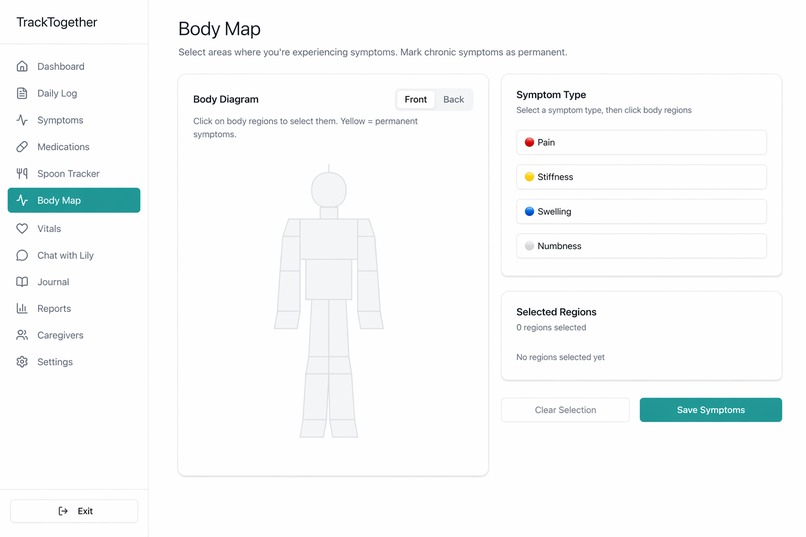Click the Symptom Type heading
The image size is (806, 537).
551,95
